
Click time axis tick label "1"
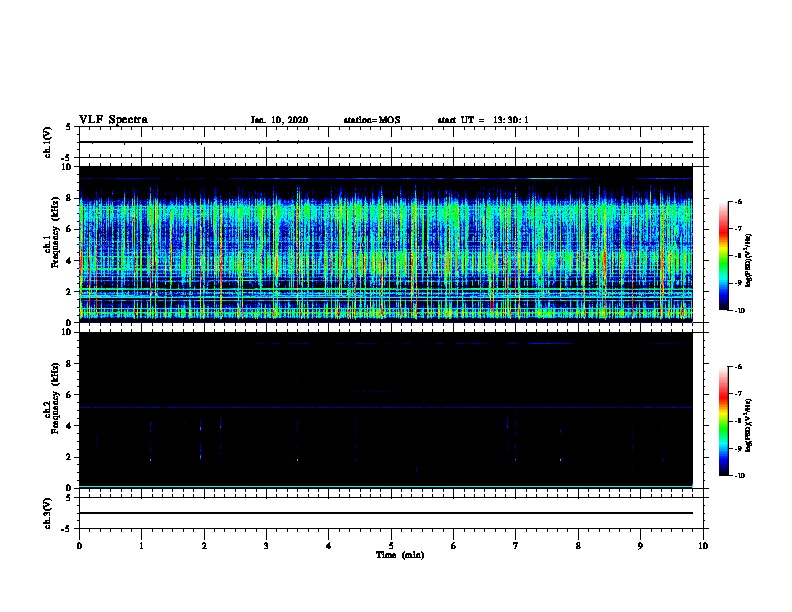coord(141,546)
